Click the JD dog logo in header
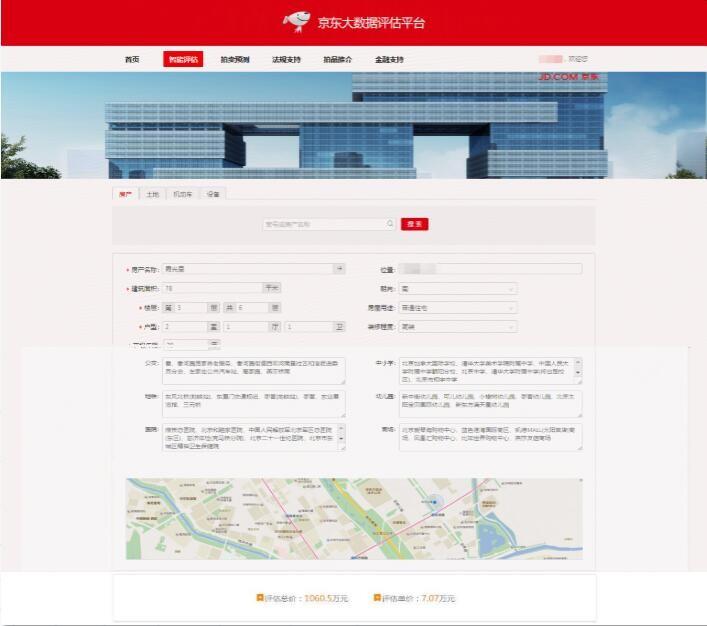The width and height of the screenshot is (707, 626). [x=297, y=22]
